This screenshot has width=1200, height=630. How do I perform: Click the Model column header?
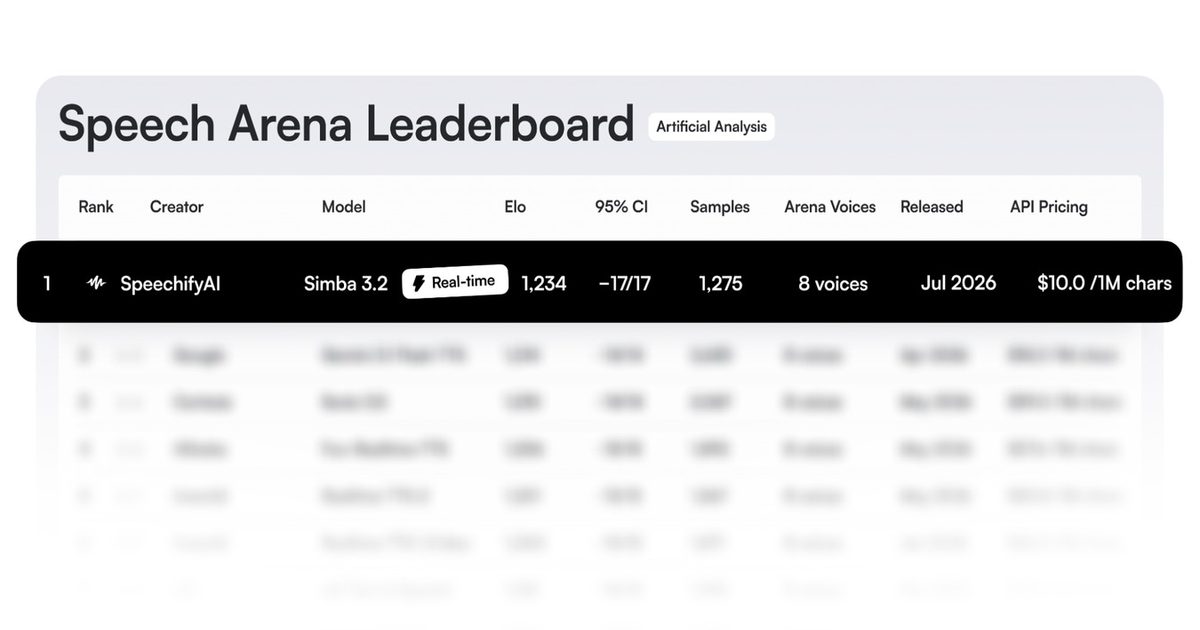[x=343, y=207]
